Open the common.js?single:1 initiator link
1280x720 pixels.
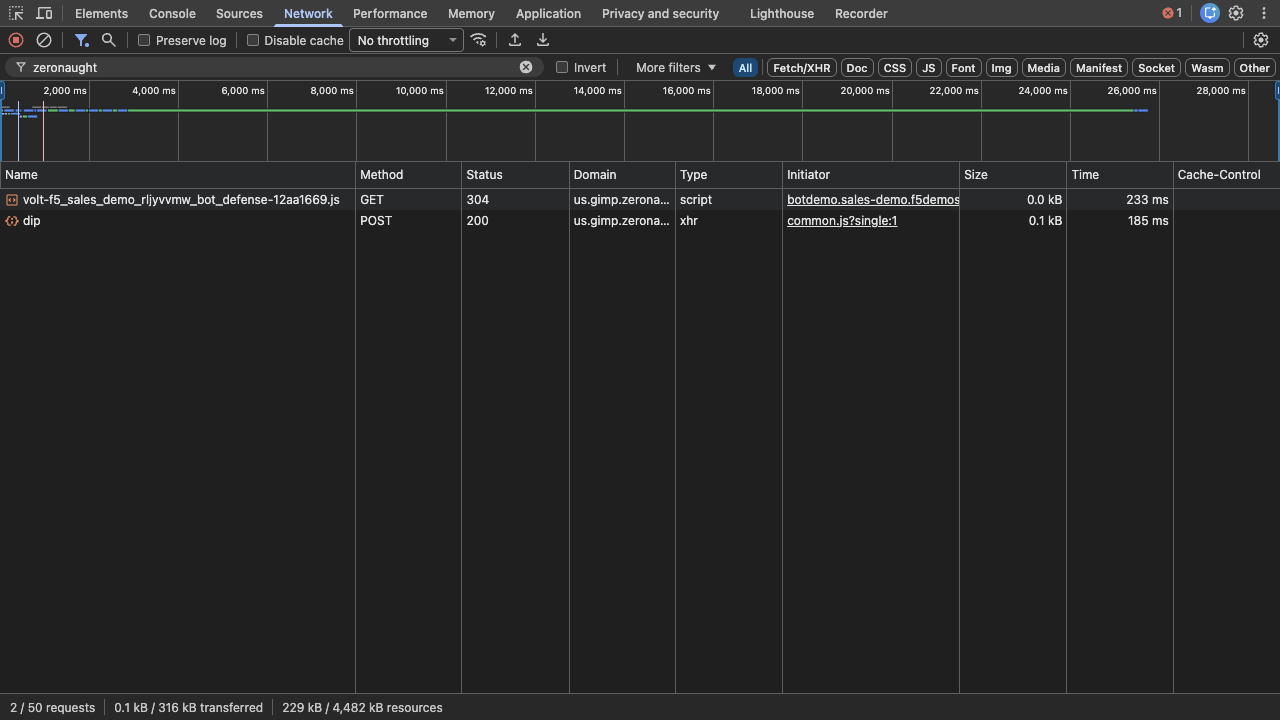tap(841, 220)
